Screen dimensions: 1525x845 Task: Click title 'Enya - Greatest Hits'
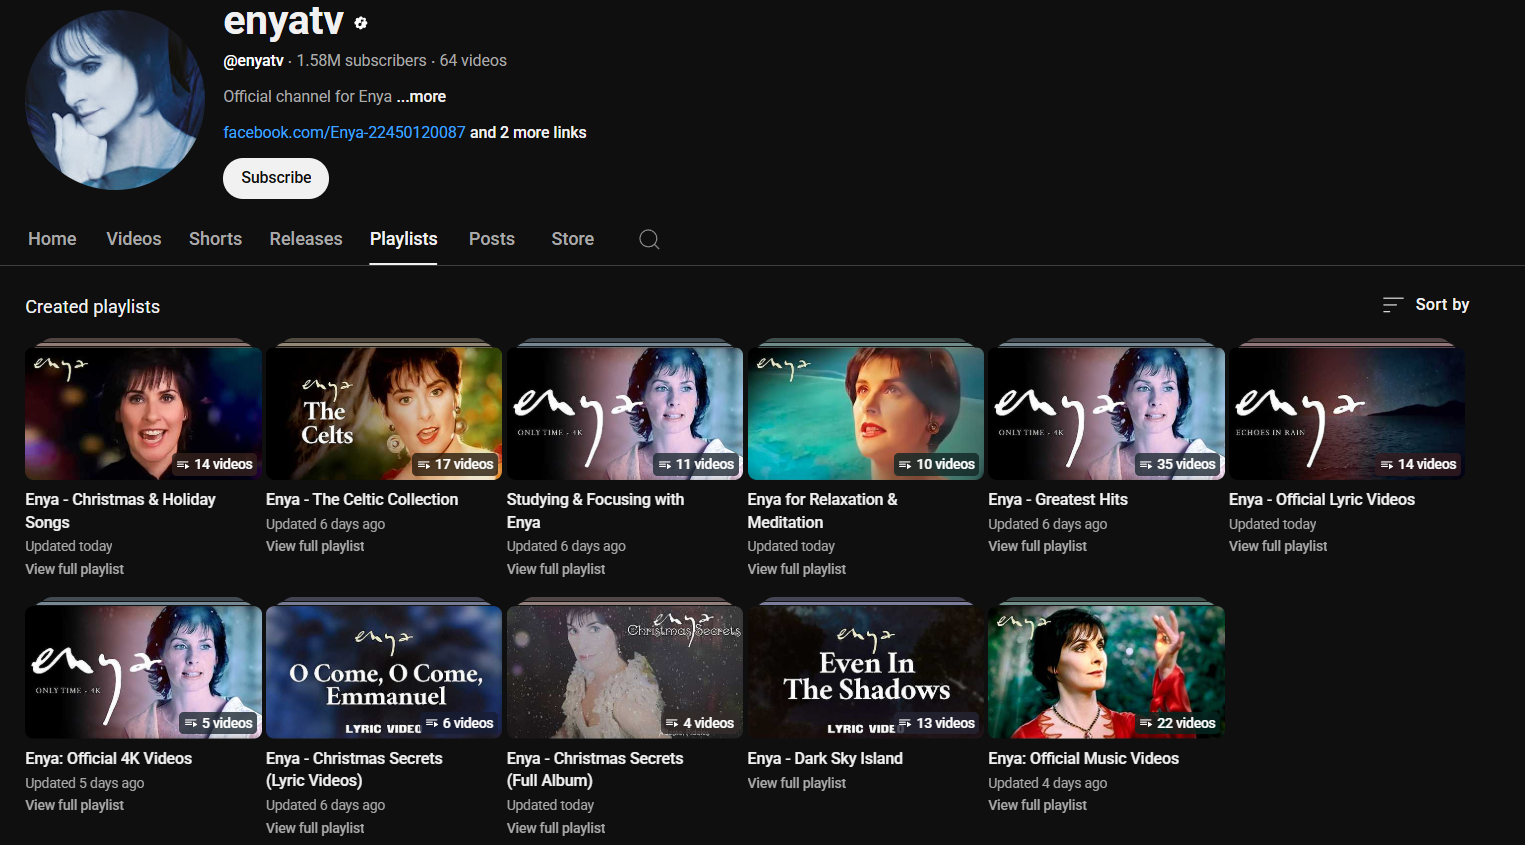point(1058,500)
